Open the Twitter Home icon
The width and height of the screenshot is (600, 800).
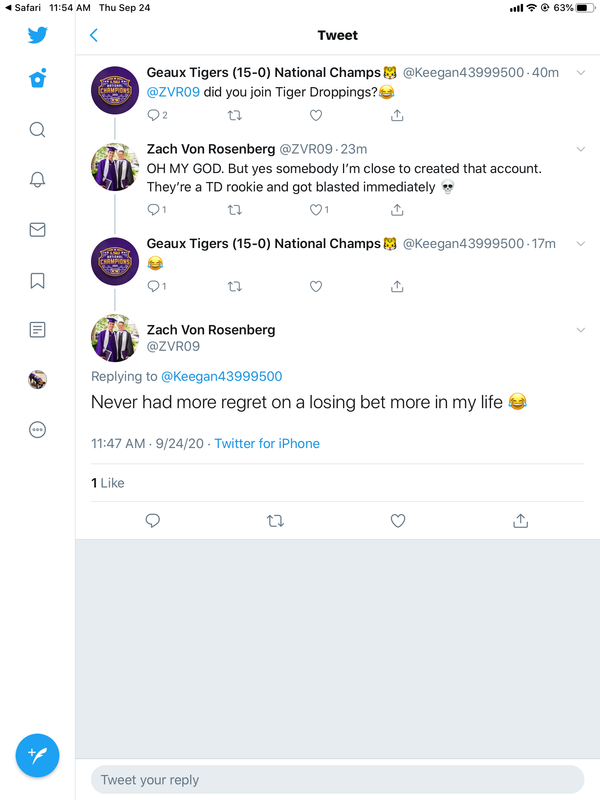tap(37, 80)
